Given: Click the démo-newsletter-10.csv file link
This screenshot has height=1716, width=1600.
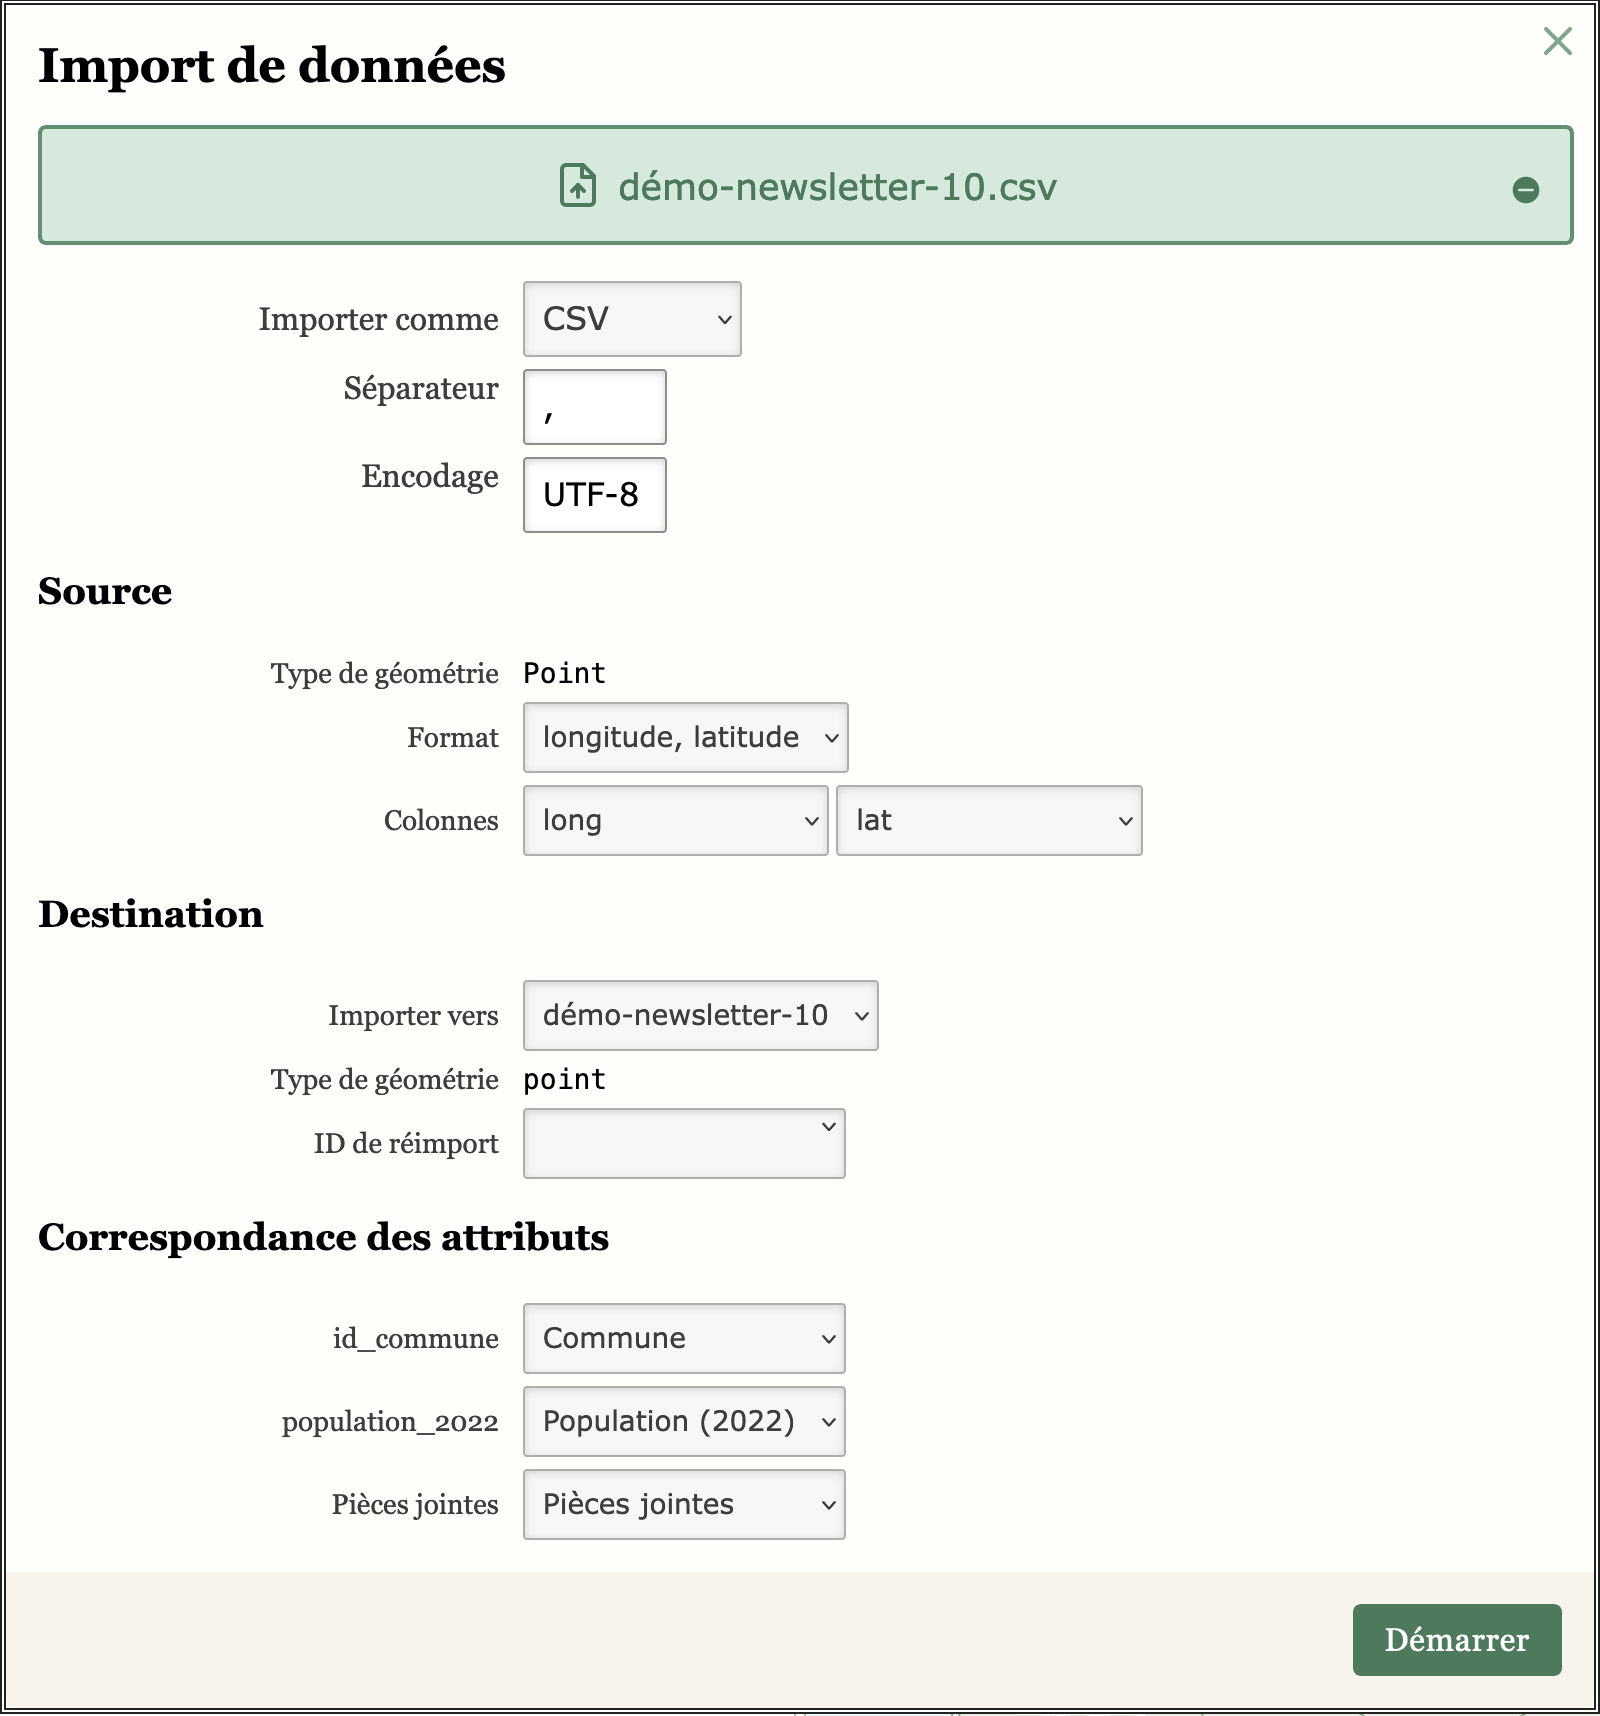Looking at the screenshot, I should click(x=838, y=186).
